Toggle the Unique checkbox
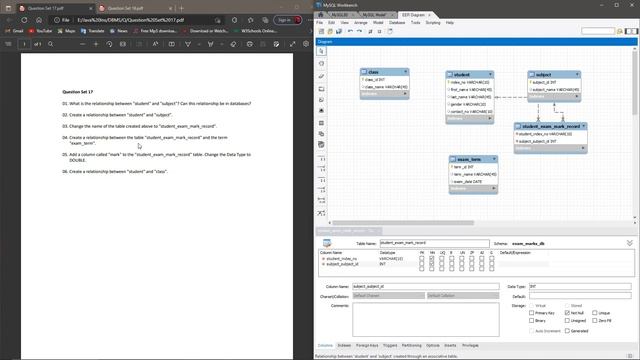Viewport: 640px width, 360px height. pos(595,313)
